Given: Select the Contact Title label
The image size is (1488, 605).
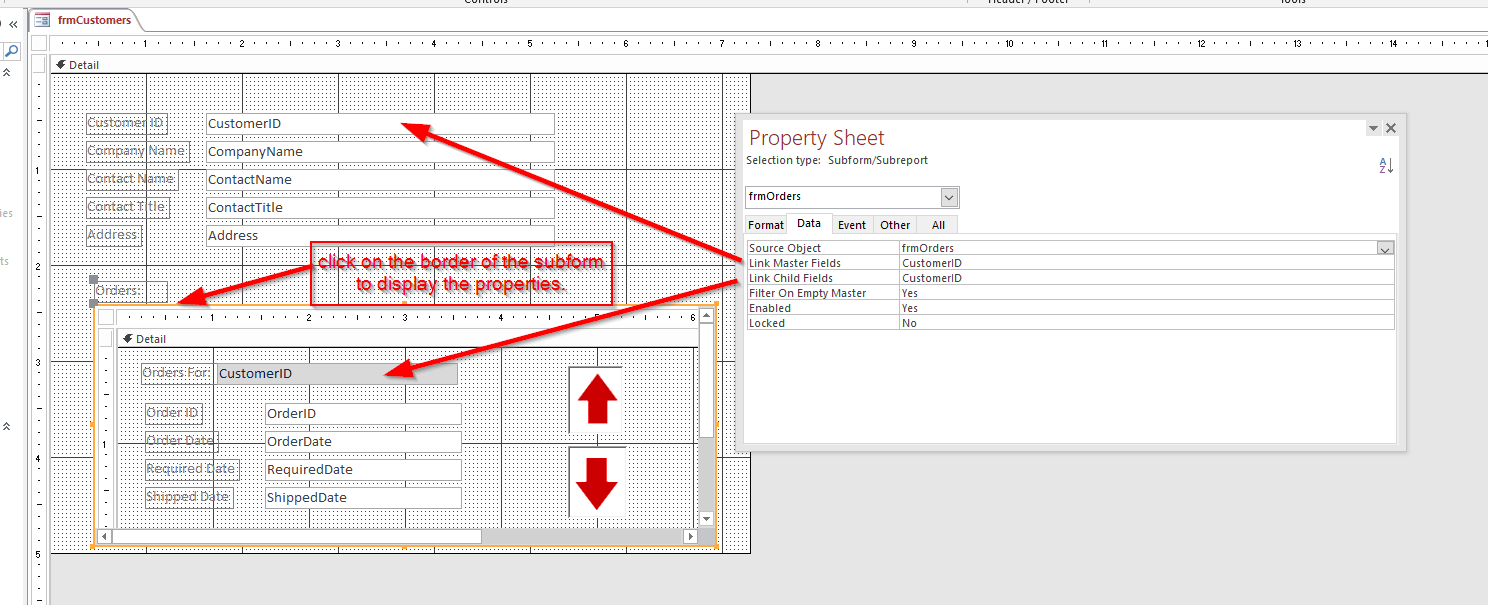Looking at the screenshot, I should coord(128,208).
